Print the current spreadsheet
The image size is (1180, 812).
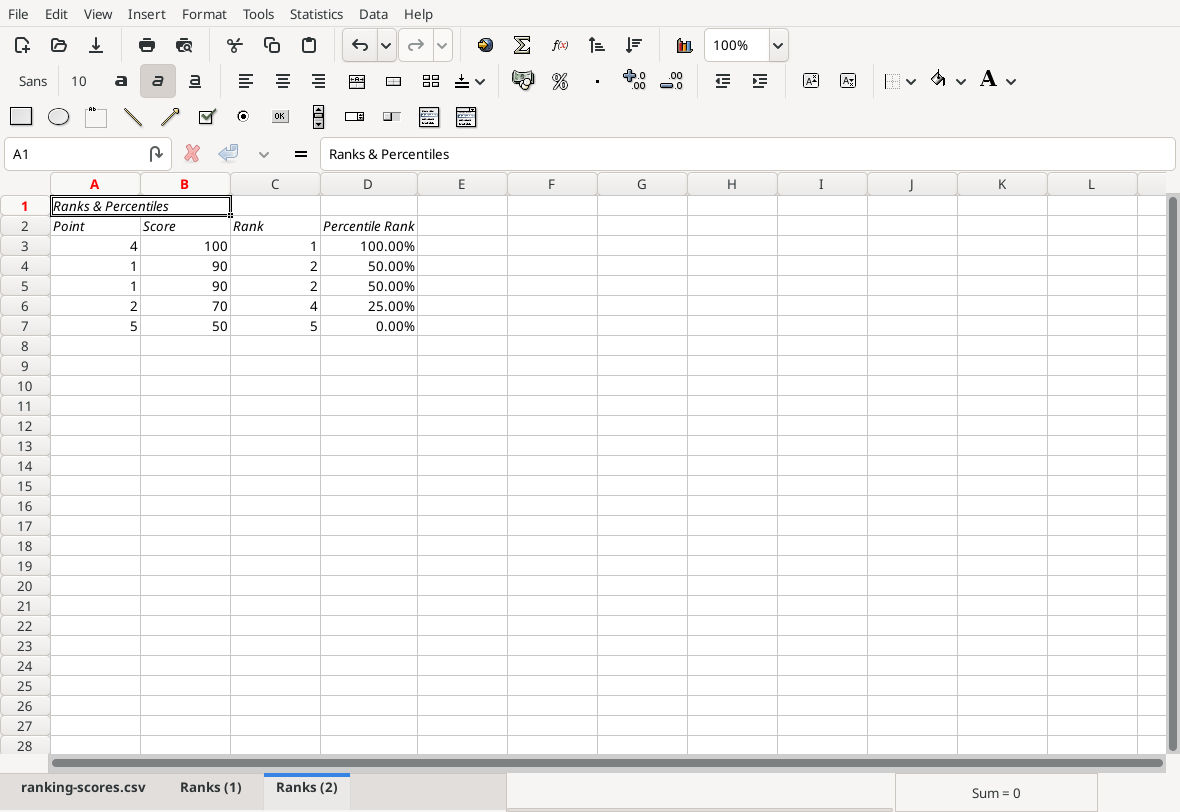pyautogui.click(x=147, y=45)
